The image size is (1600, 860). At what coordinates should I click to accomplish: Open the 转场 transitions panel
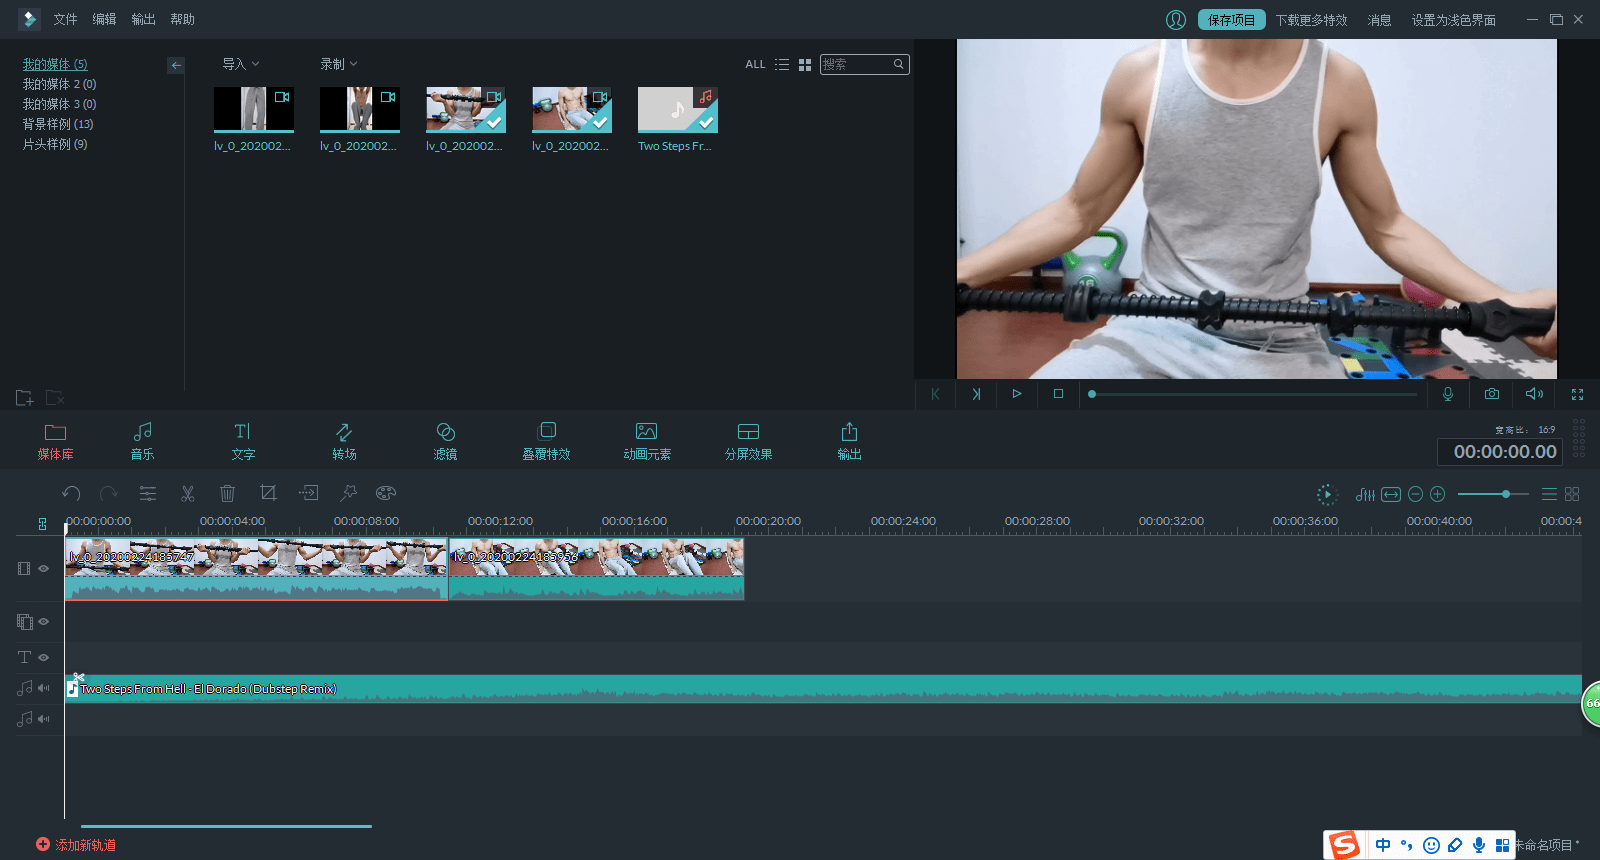(x=344, y=441)
